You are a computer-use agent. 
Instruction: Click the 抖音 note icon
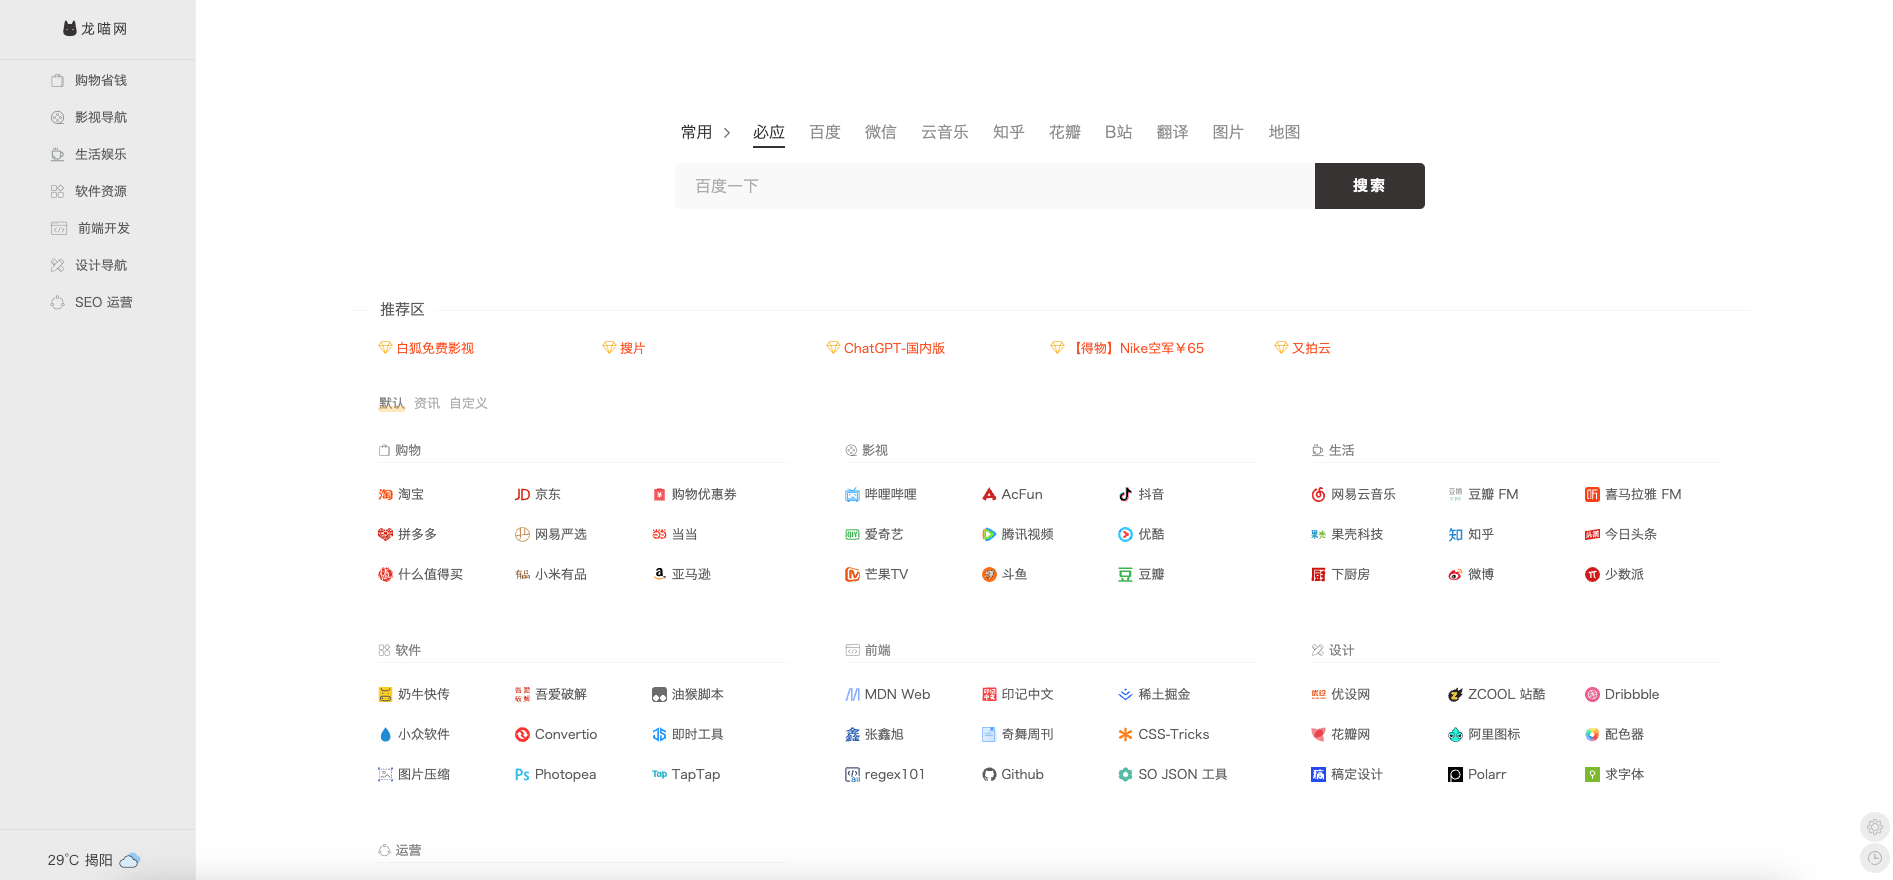point(1125,494)
